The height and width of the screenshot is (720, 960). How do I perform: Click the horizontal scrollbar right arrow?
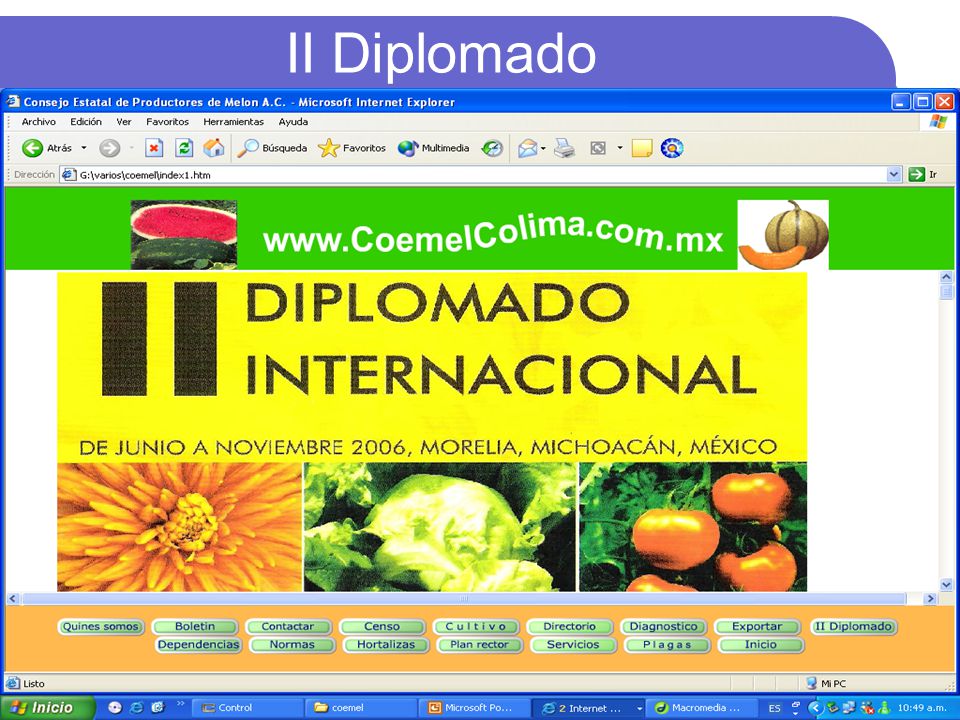931,599
